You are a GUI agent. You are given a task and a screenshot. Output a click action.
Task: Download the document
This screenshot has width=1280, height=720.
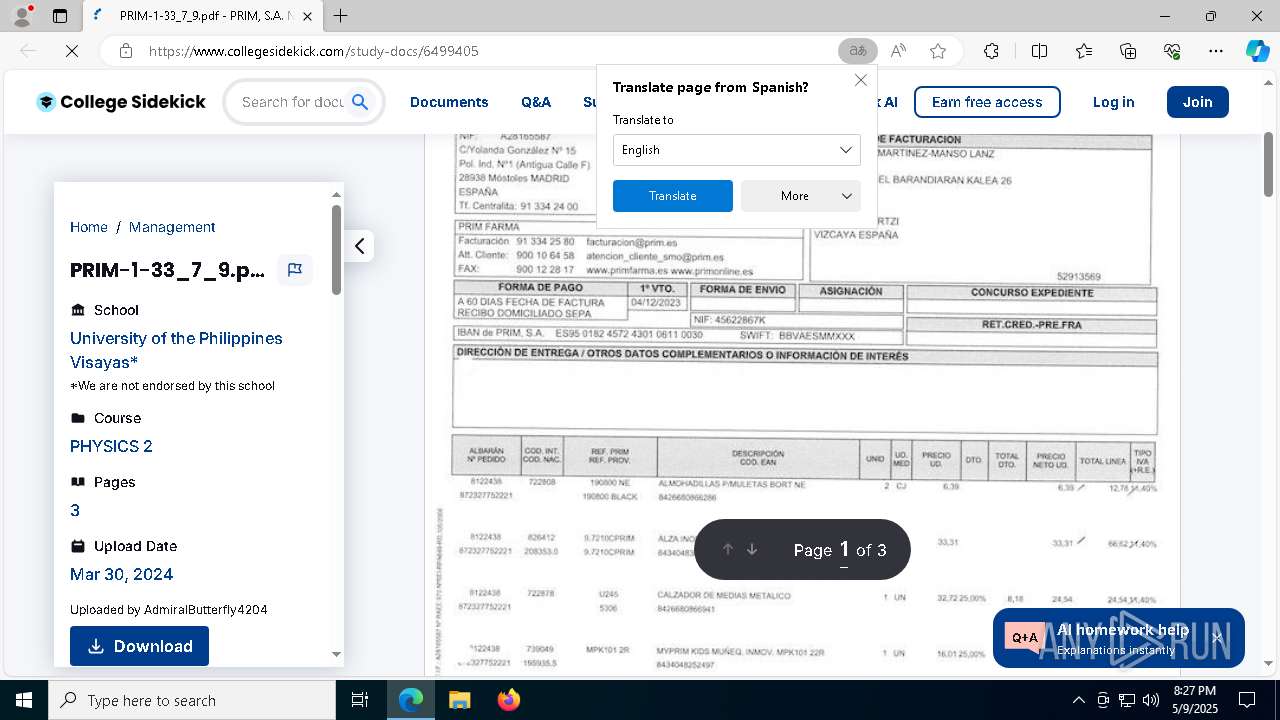pos(139,646)
